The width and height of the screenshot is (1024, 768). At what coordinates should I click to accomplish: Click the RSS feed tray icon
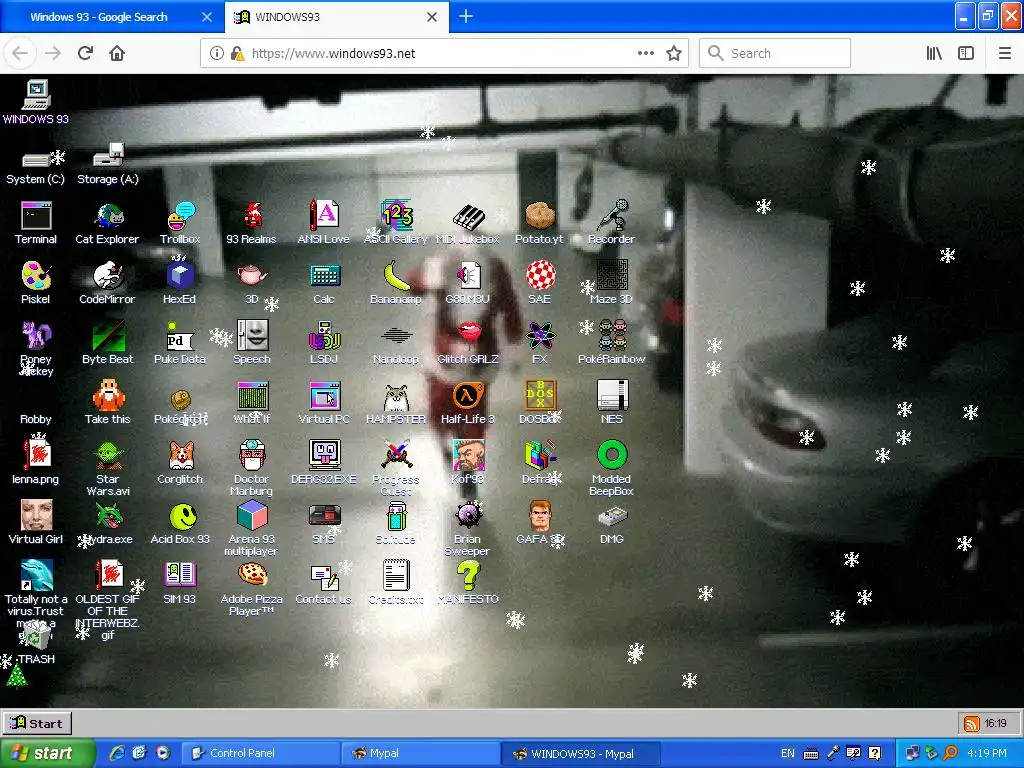tap(972, 724)
